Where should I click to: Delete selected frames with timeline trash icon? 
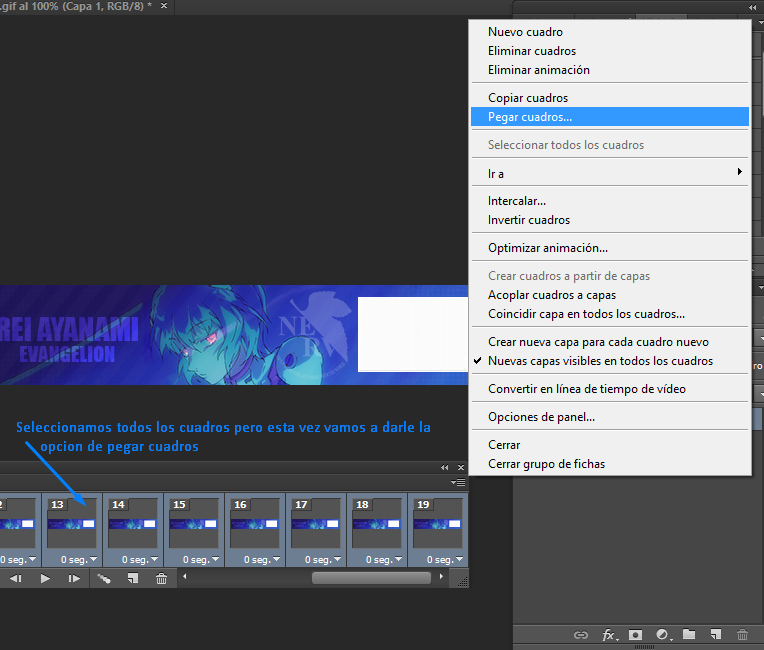(x=161, y=578)
